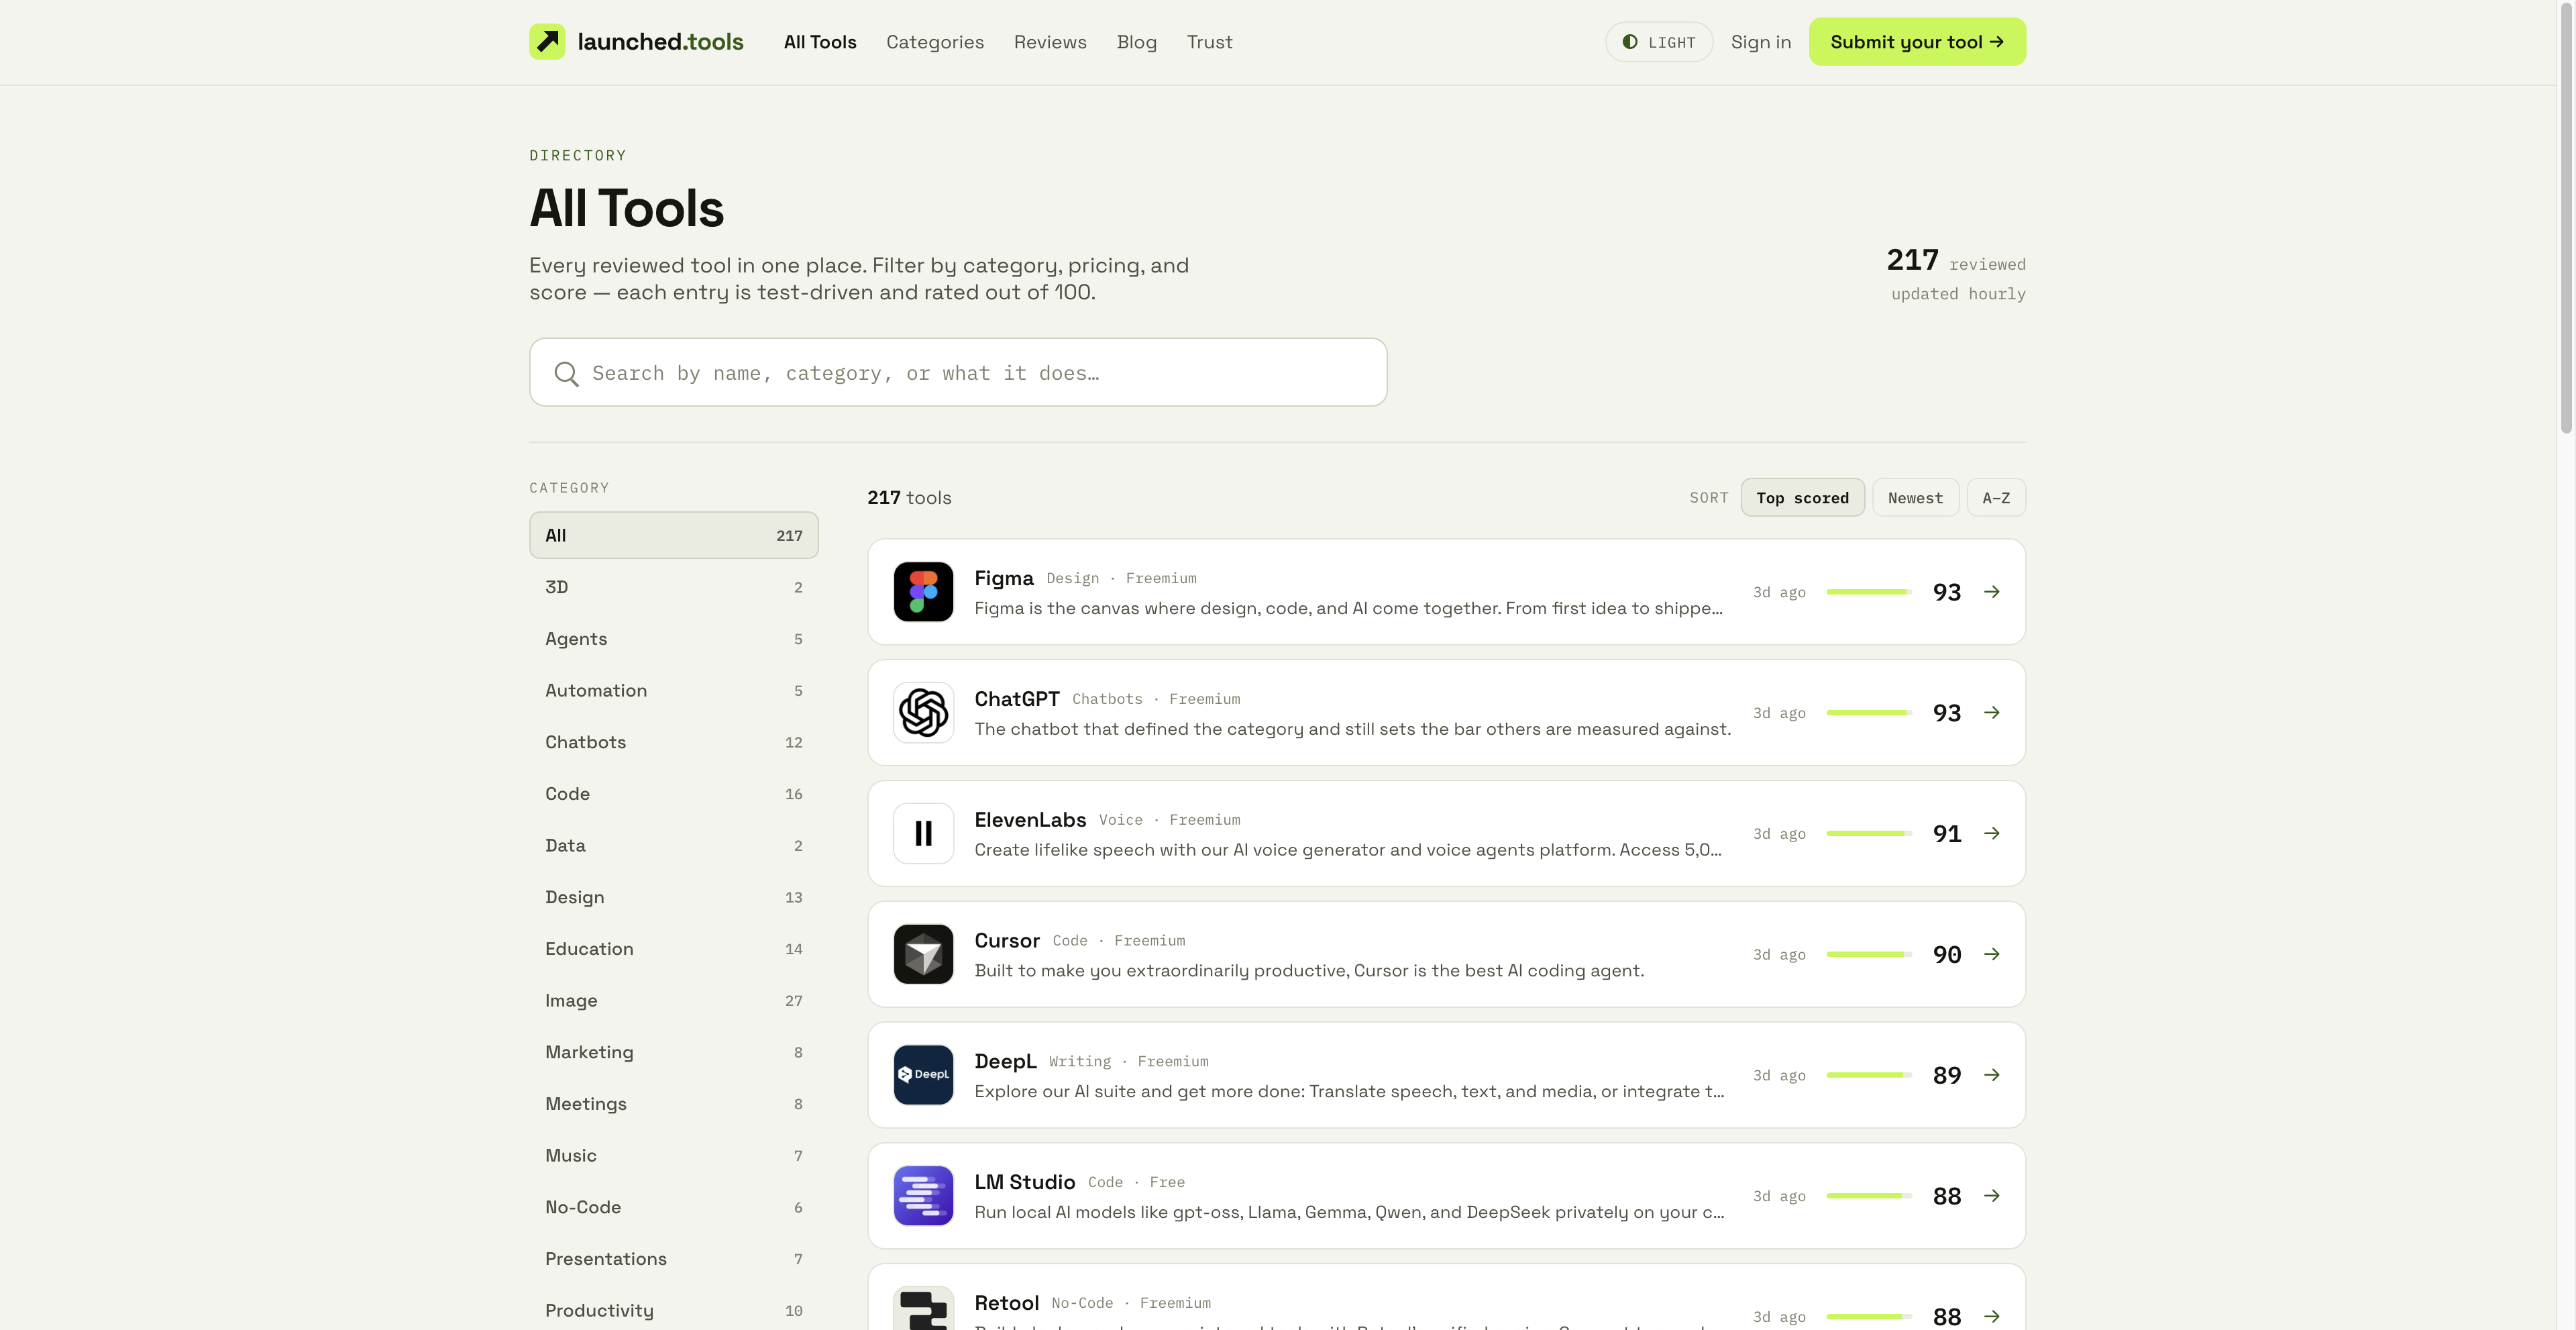Filter by the Automation category
The width and height of the screenshot is (2576, 1330).
674,690
